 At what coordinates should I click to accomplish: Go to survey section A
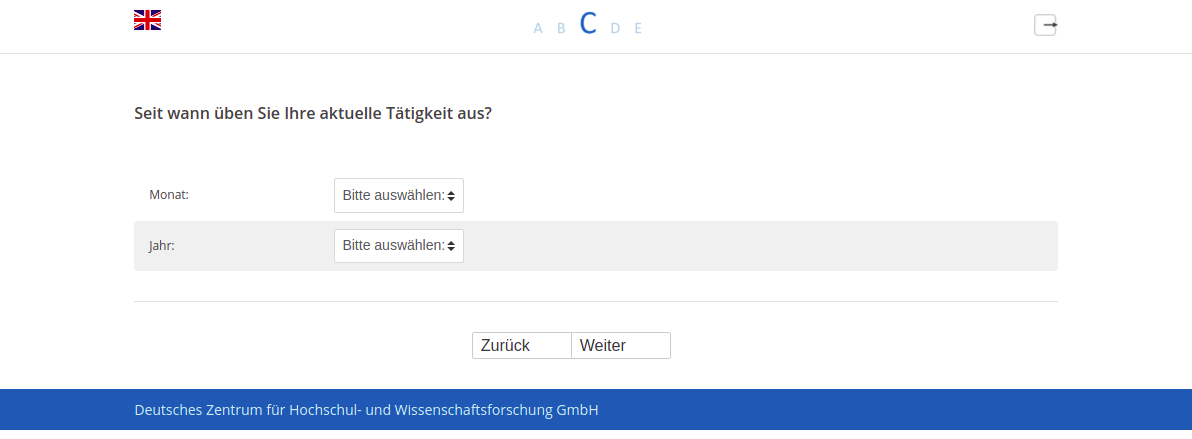click(x=538, y=29)
